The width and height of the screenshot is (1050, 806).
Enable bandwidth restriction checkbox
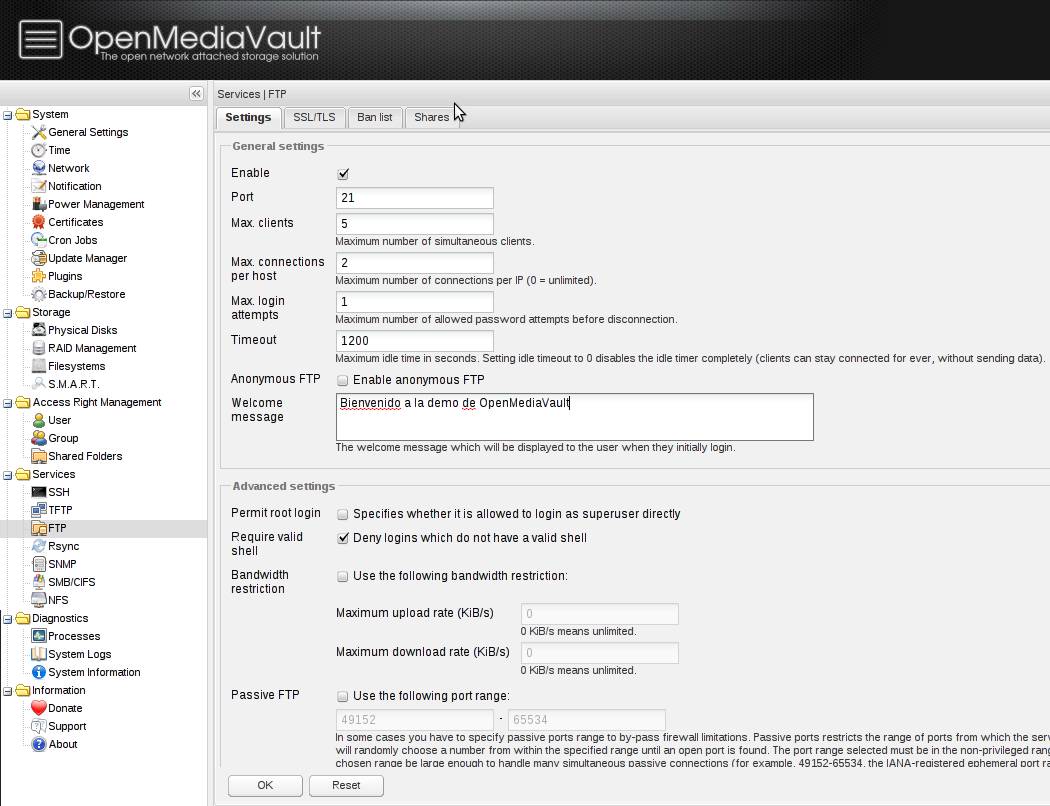(x=343, y=576)
